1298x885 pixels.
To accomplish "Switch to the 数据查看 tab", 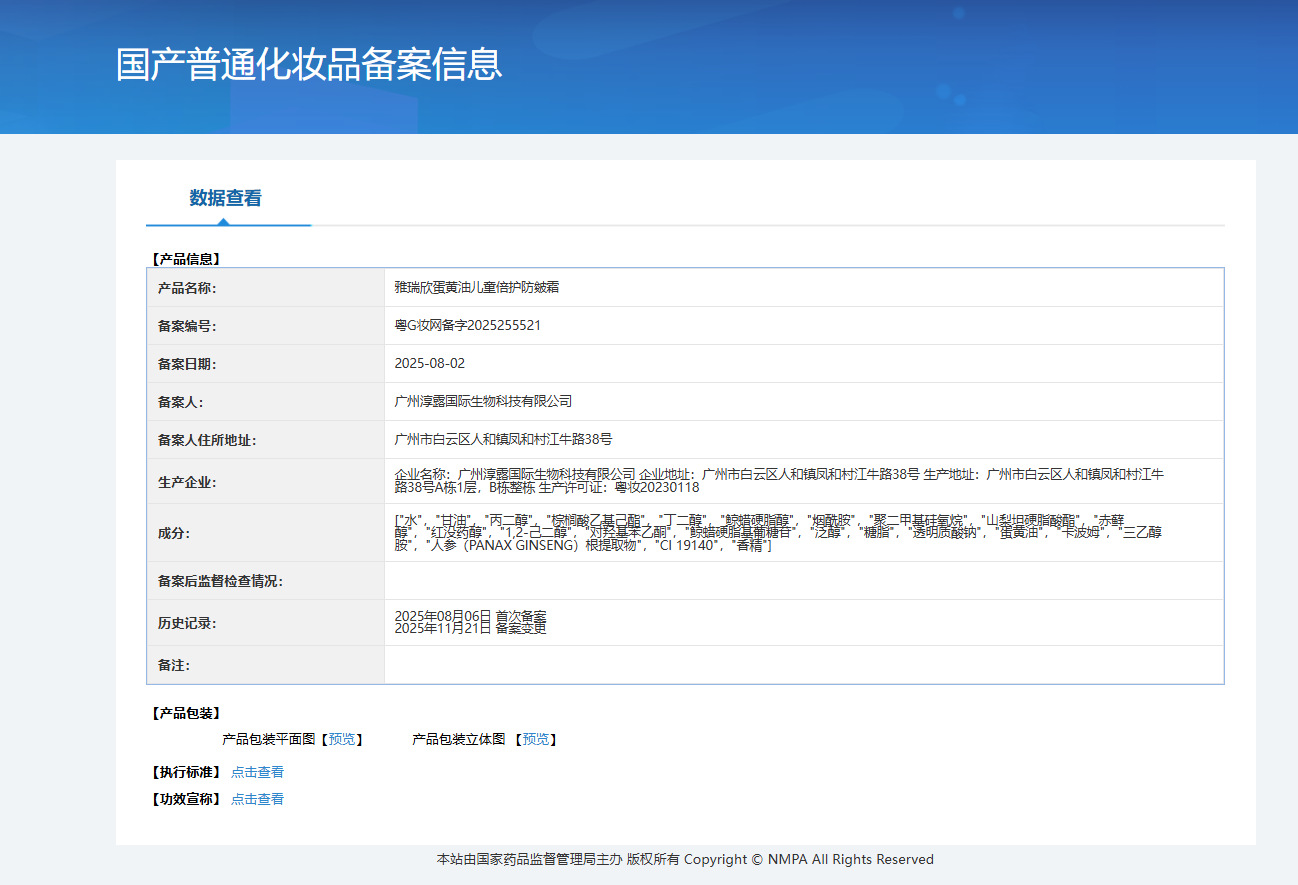I will coord(225,198).
